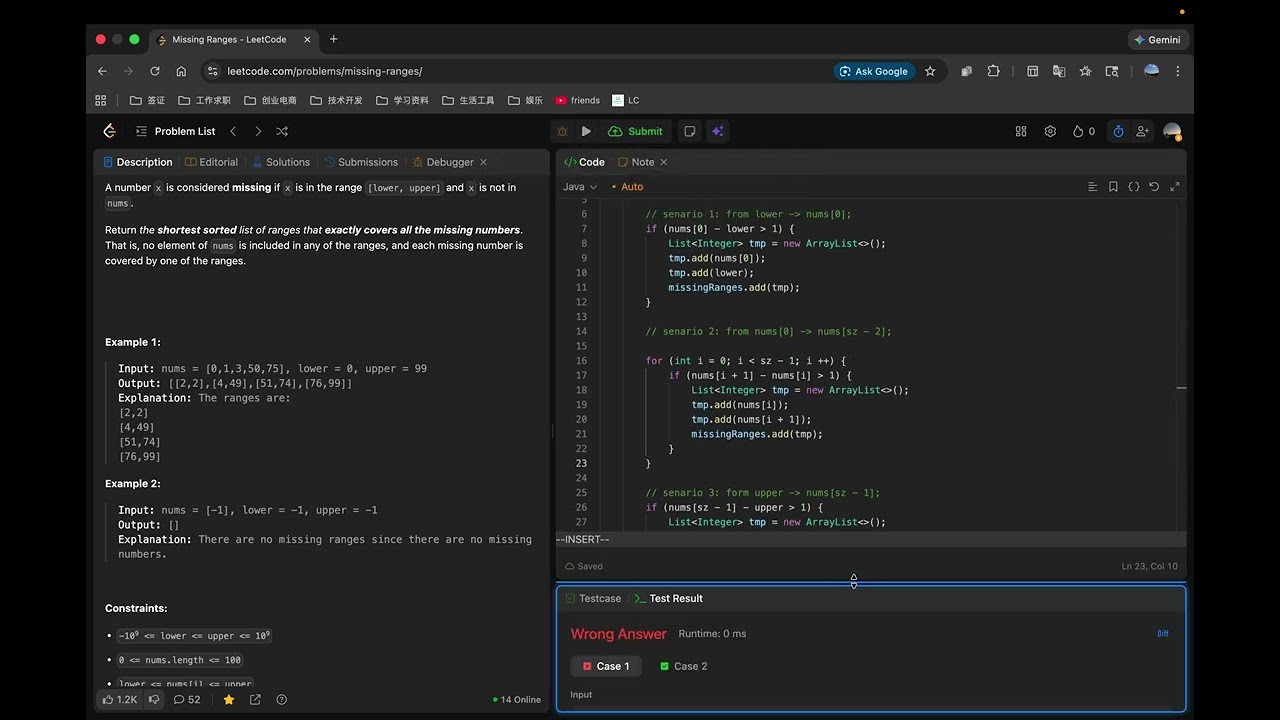Open the notes sticky icon

[690, 131]
